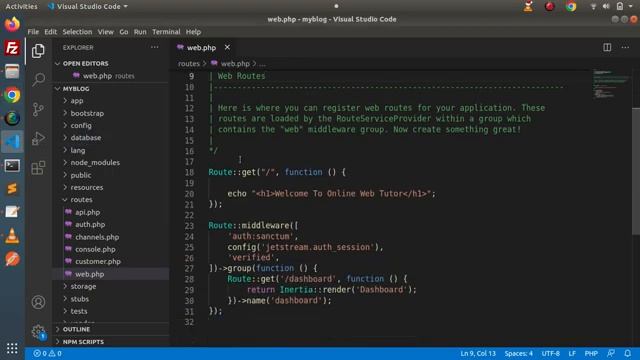Change encoding via UTF-8 indicator

click(x=551, y=353)
